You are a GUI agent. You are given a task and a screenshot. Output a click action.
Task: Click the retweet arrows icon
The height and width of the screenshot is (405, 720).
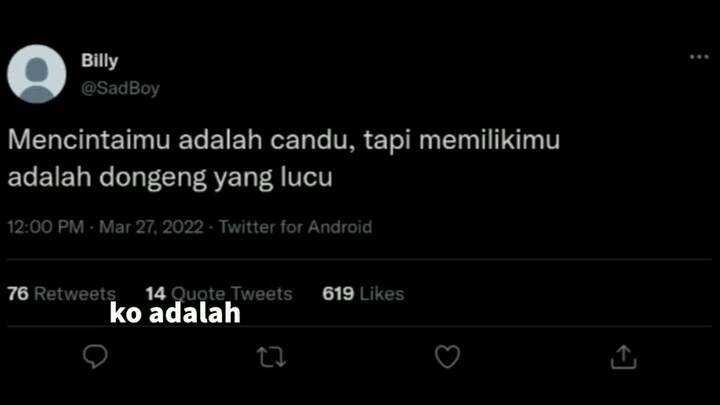(x=271, y=357)
